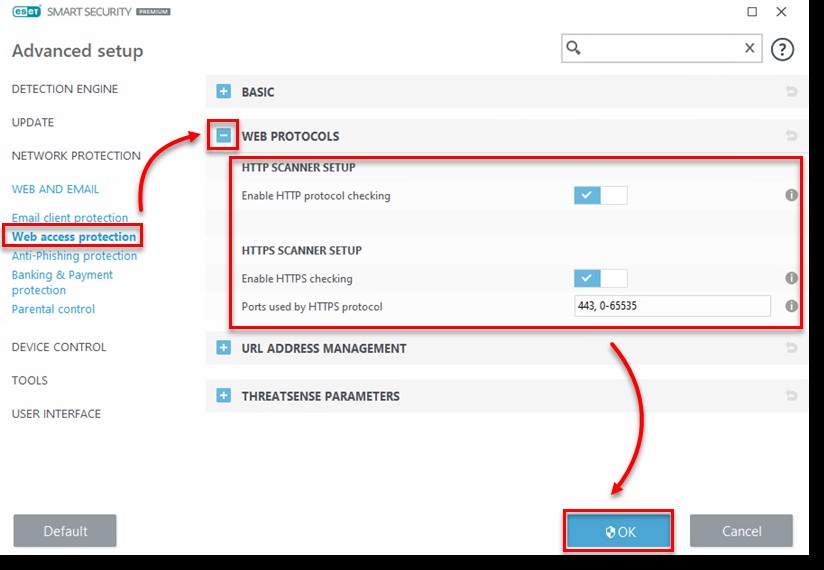
Task: Go to Email client protection
Action: pos(70,217)
